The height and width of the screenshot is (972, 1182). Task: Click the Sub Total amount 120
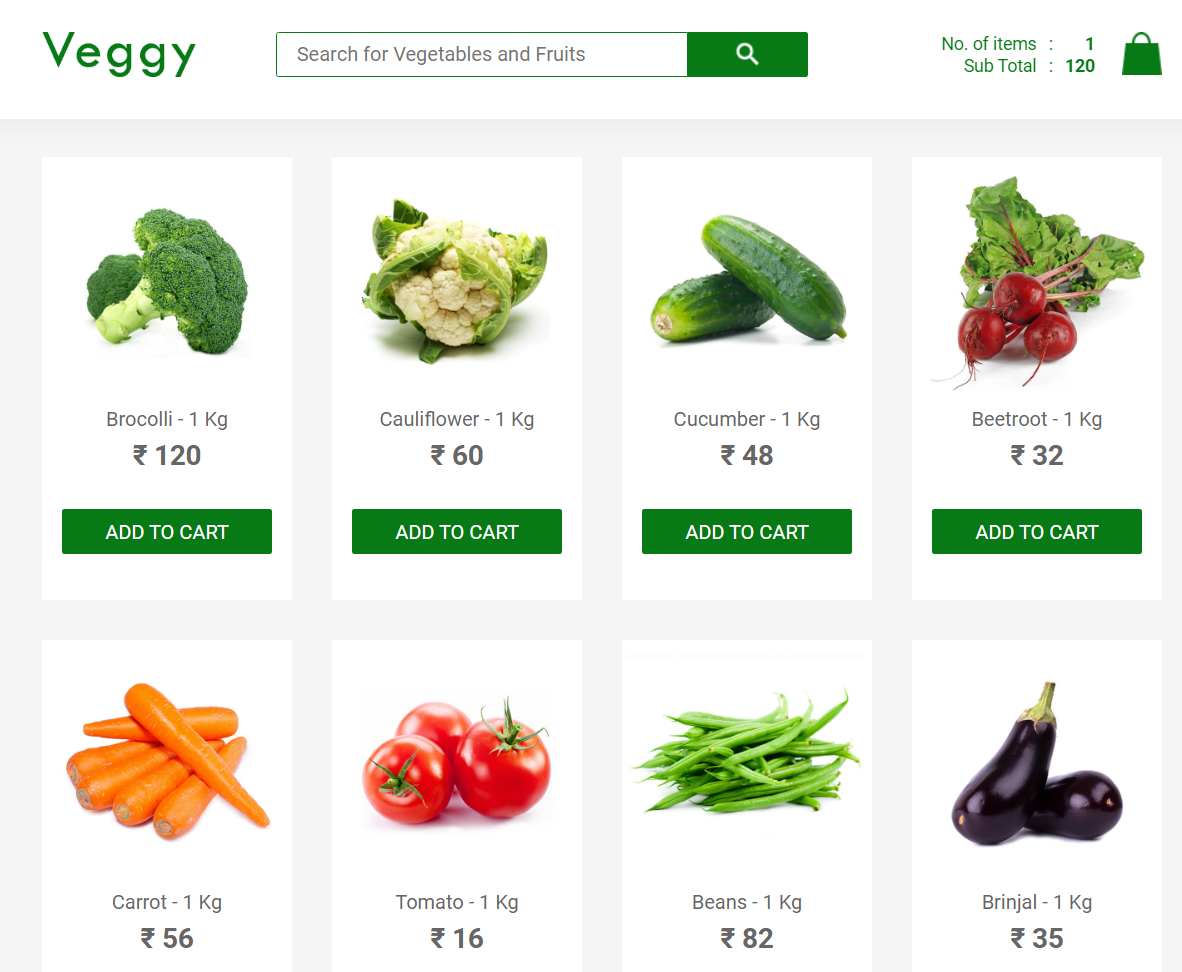[1079, 66]
